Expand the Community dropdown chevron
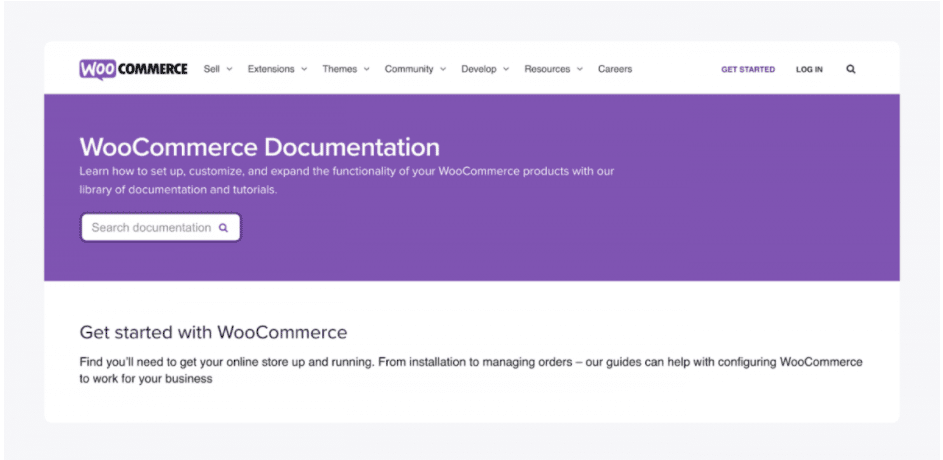This screenshot has height=460, width=943. coord(443,69)
